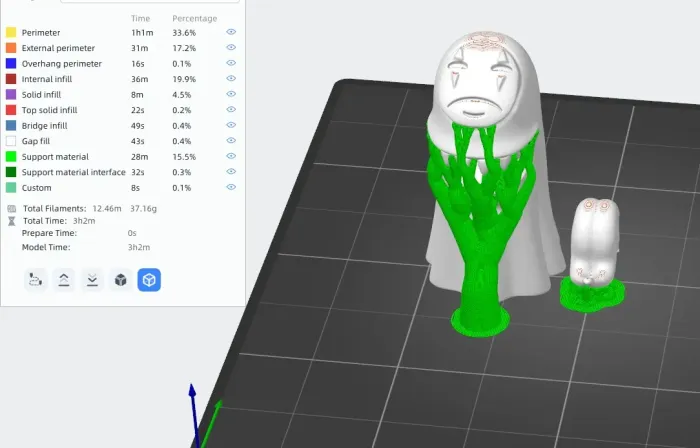Toggle Overhang perimeter eye icon

[231, 63]
